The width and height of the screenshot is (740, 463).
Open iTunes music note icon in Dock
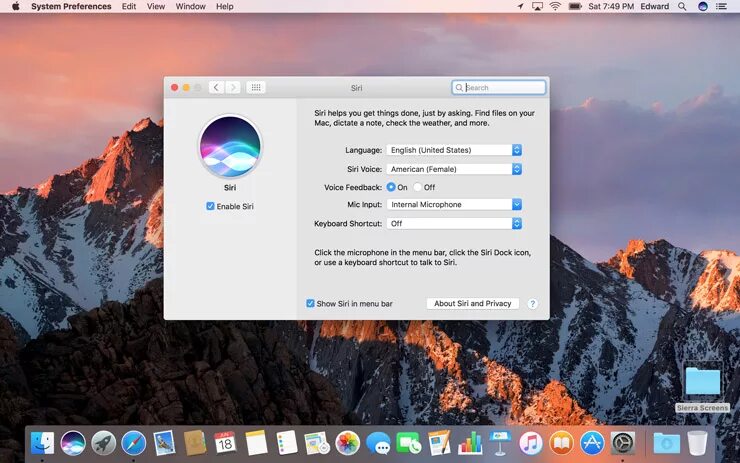coord(531,443)
